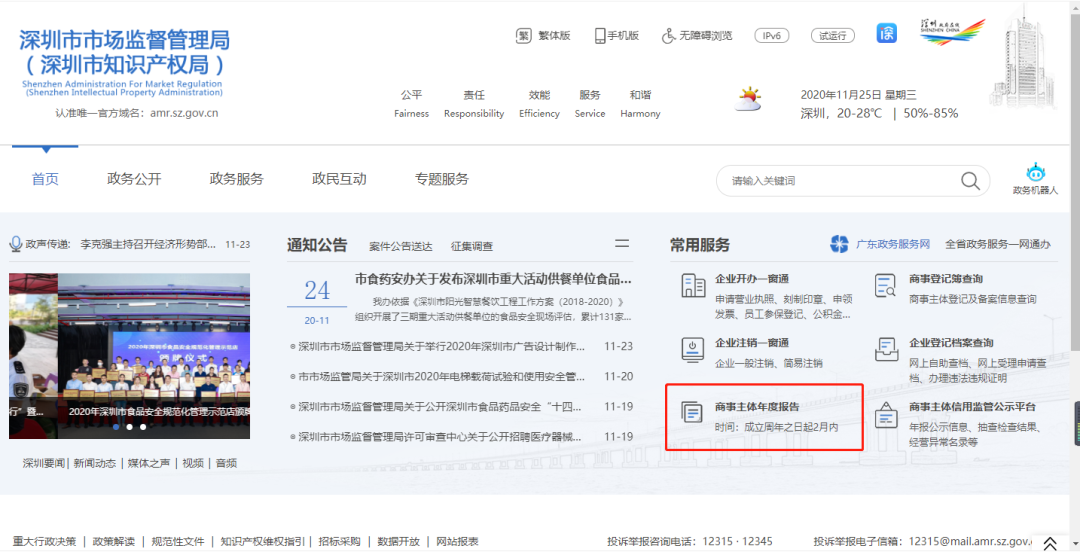Viewport: 1080px width, 555px height.
Task: Click the 广东政务服务网 blue logo icon
Action: click(x=839, y=244)
